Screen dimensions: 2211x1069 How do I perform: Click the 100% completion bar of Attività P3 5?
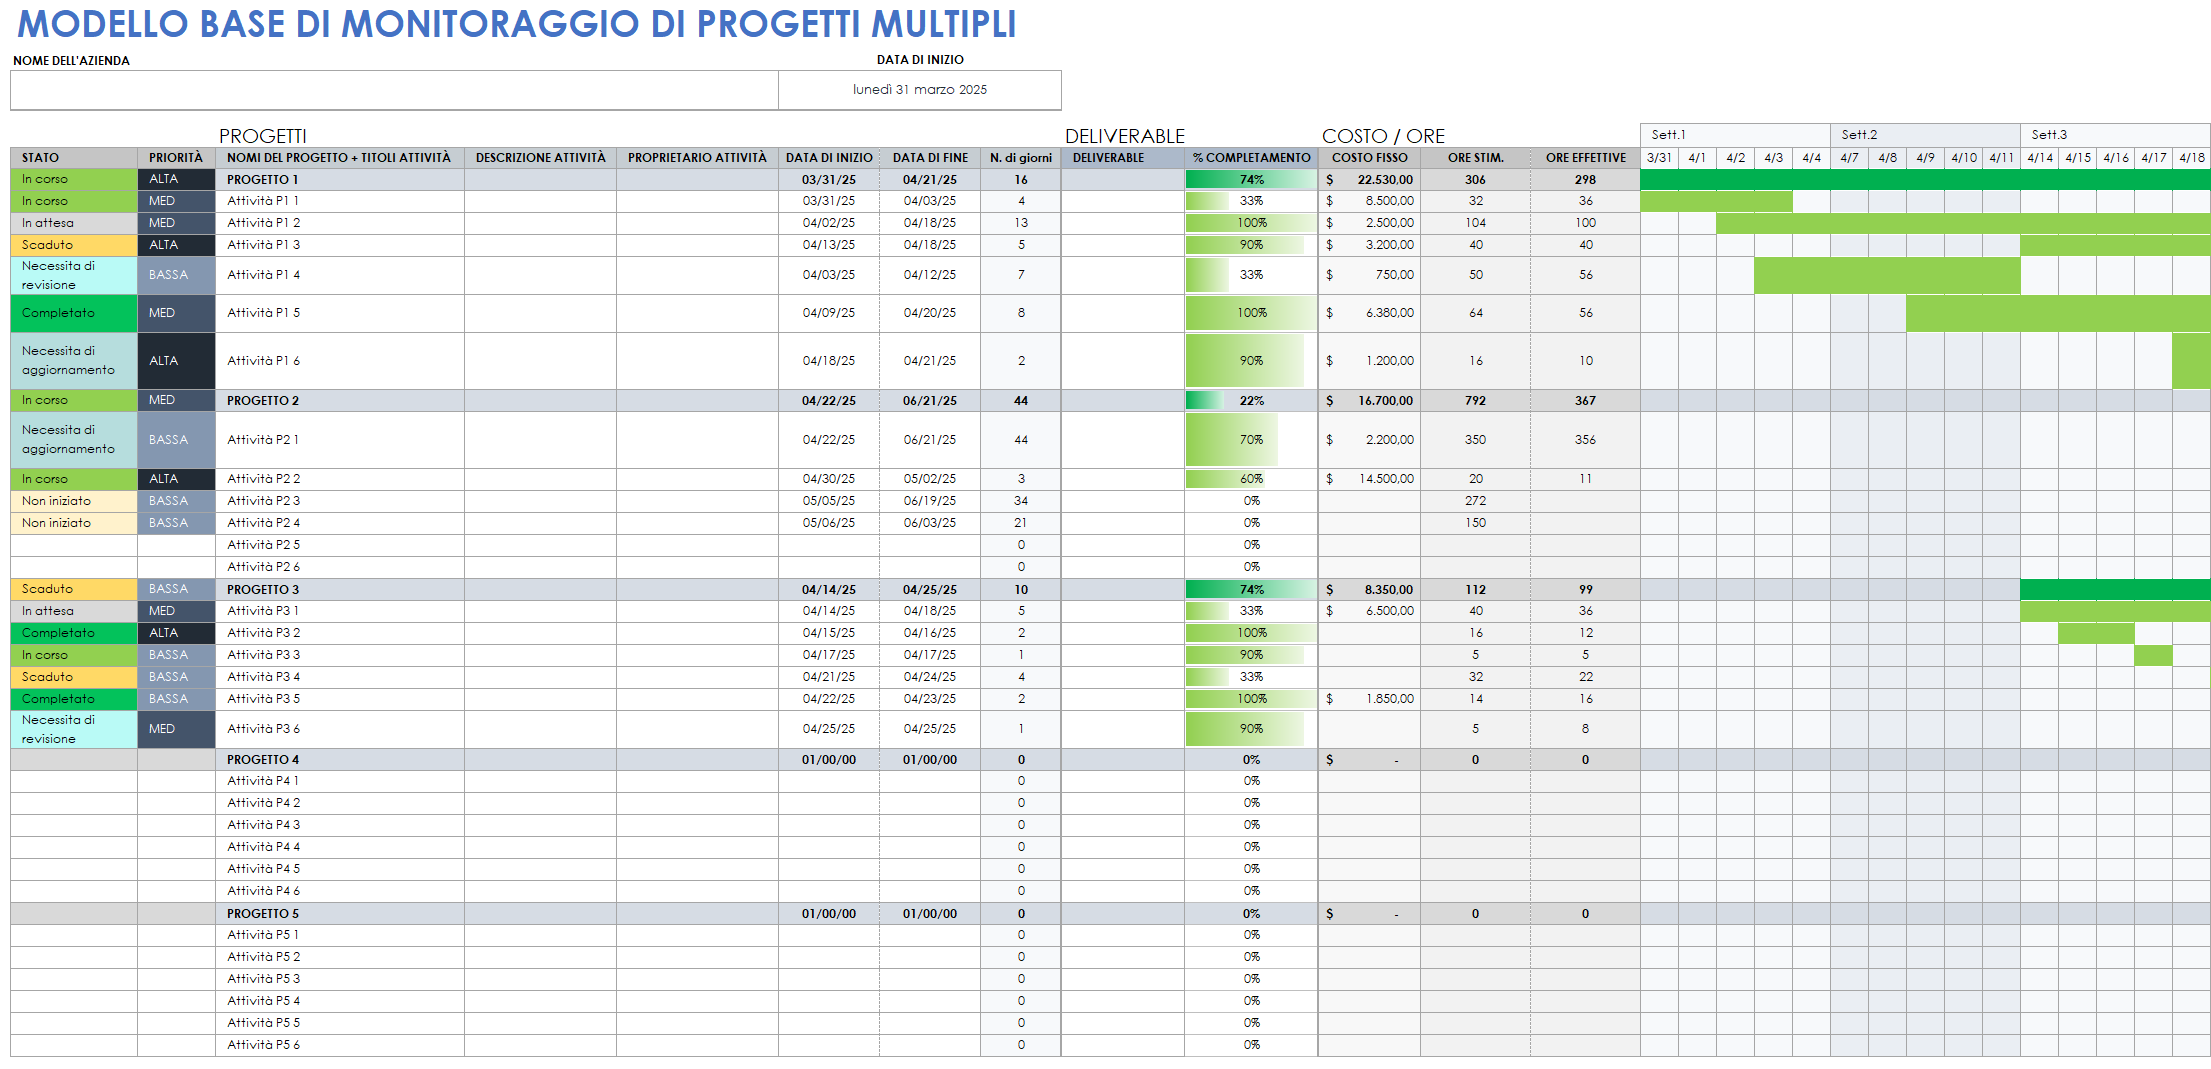coord(1251,699)
